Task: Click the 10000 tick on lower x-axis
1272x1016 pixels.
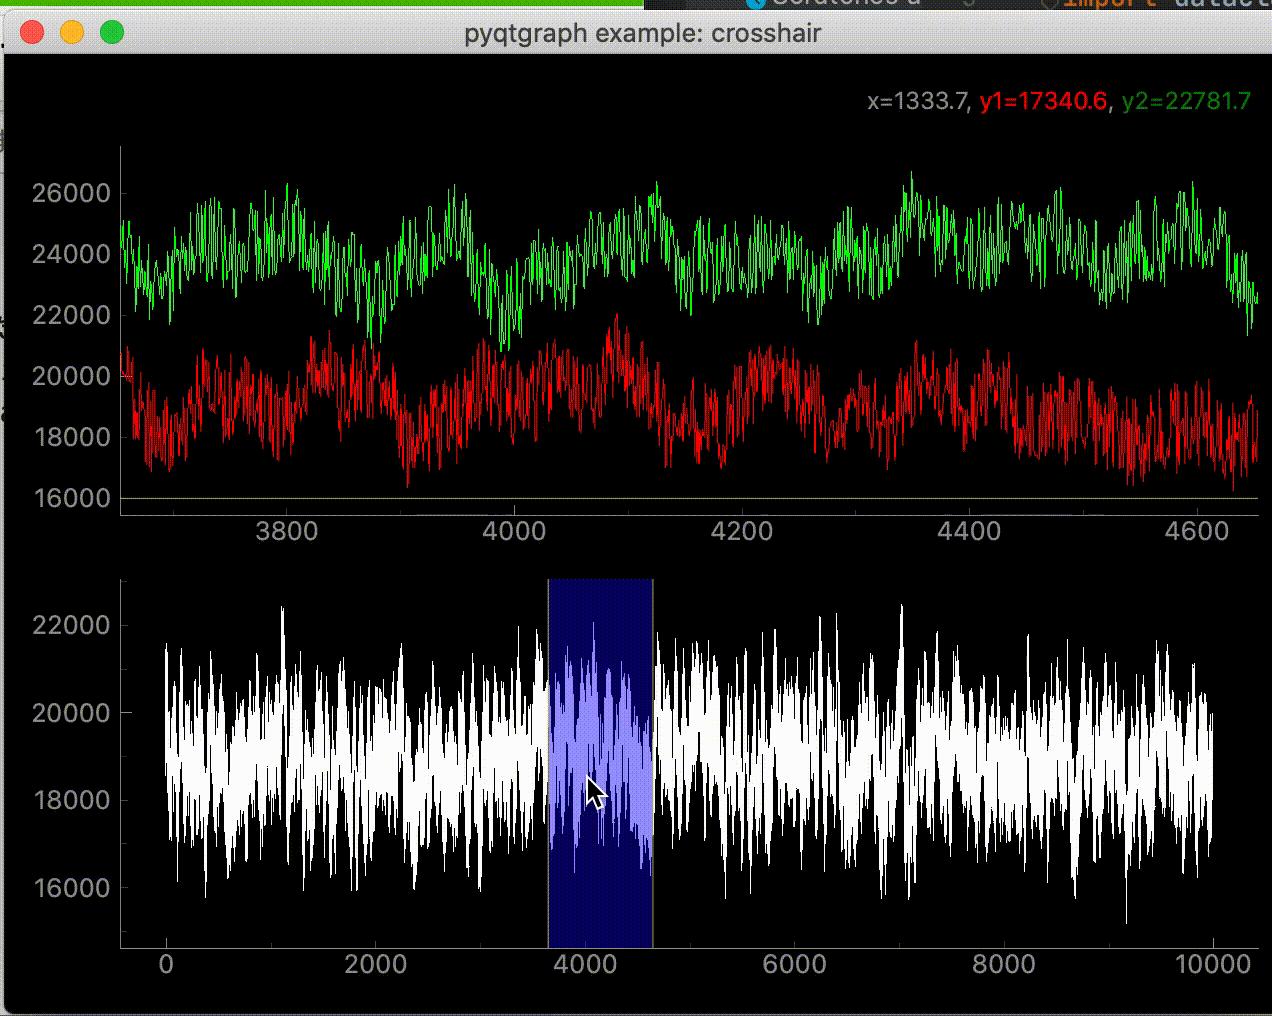Action: pyautogui.click(x=1211, y=963)
